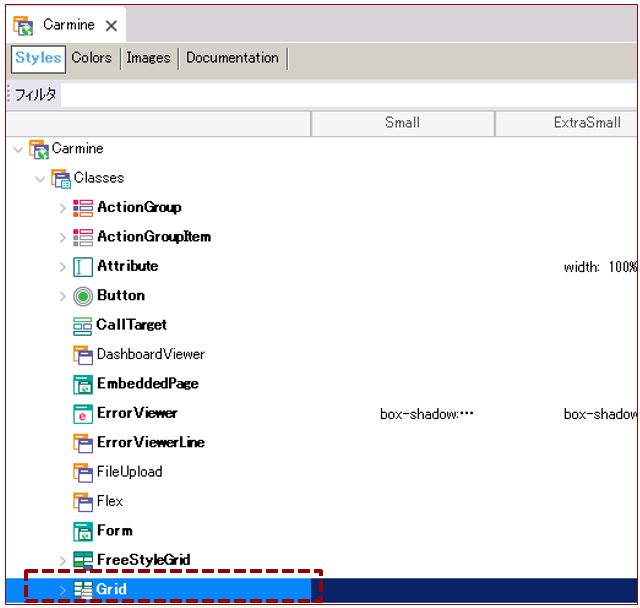Select the EmbeddedPage tree item
This screenshot has height=608, width=640.
click(x=148, y=384)
